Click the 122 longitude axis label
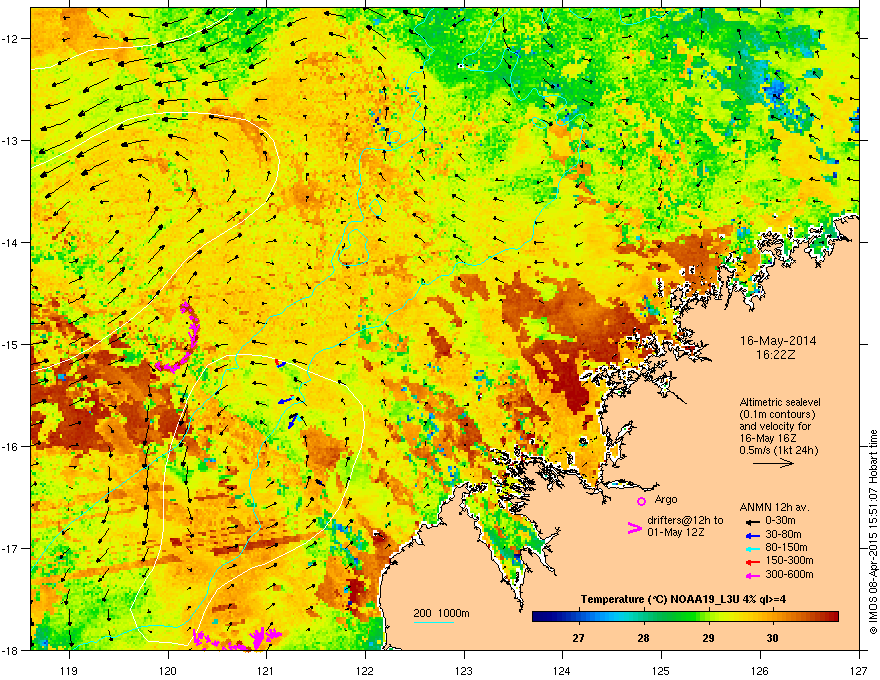This screenshot has height=680, width=880. (x=365, y=670)
